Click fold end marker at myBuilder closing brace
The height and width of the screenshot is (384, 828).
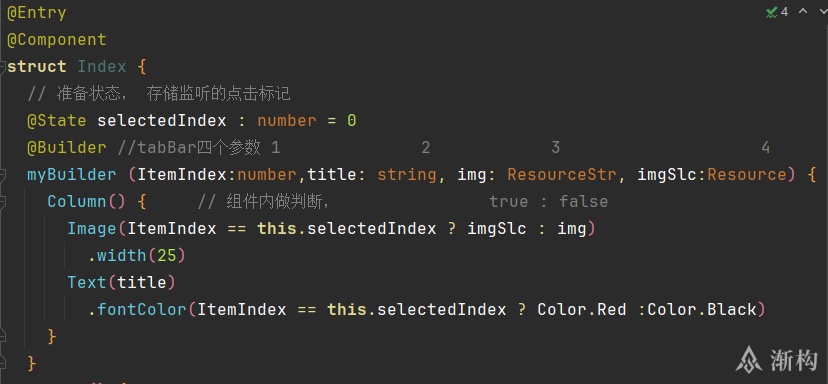click(x=3, y=363)
